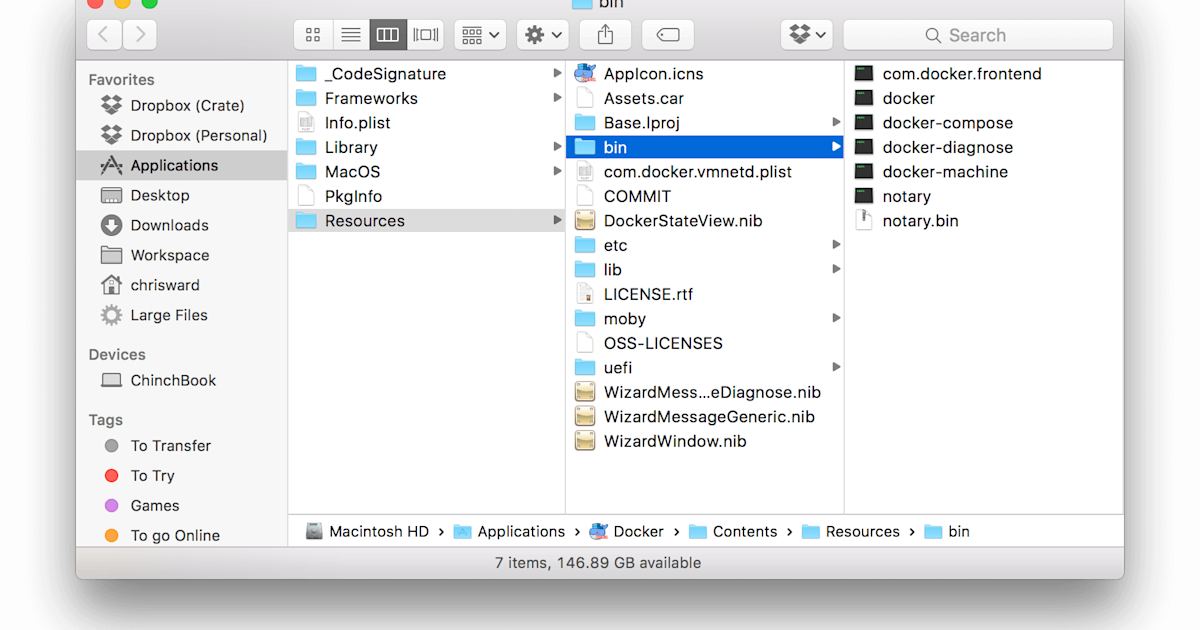Select the COMMIT file

click(x=705, y=196)
